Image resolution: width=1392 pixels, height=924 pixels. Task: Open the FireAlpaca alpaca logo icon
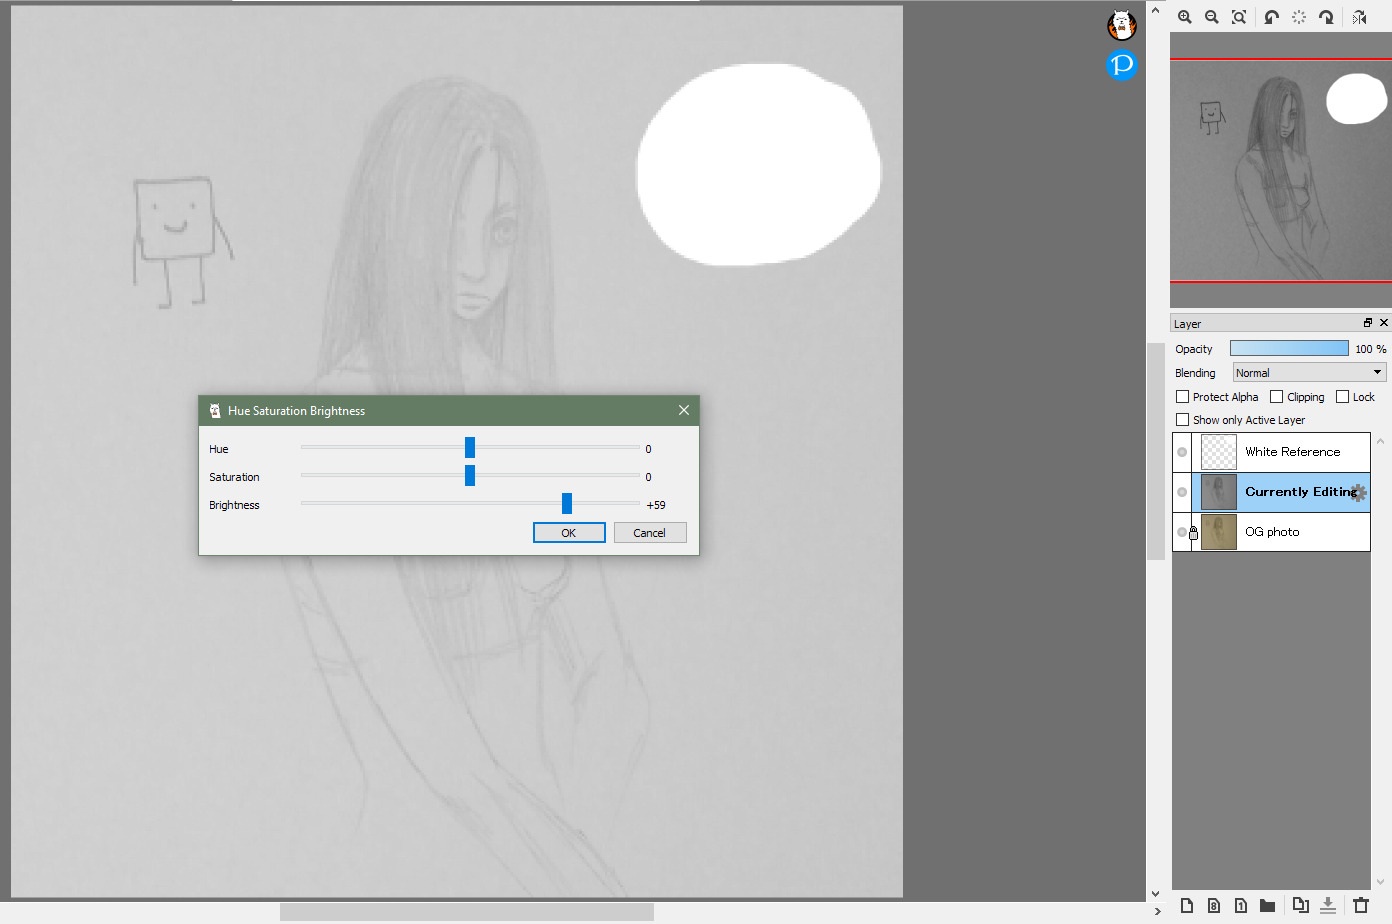1122,24
